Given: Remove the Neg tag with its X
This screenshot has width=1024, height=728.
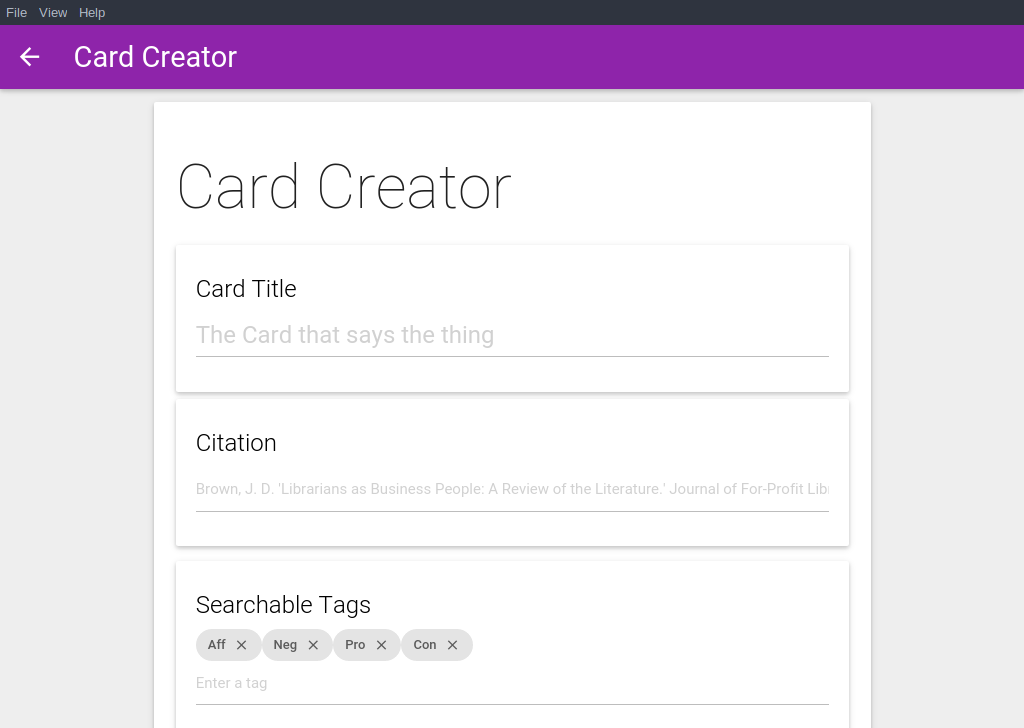Looking at the screenshot, I should (x=313, y=645).
